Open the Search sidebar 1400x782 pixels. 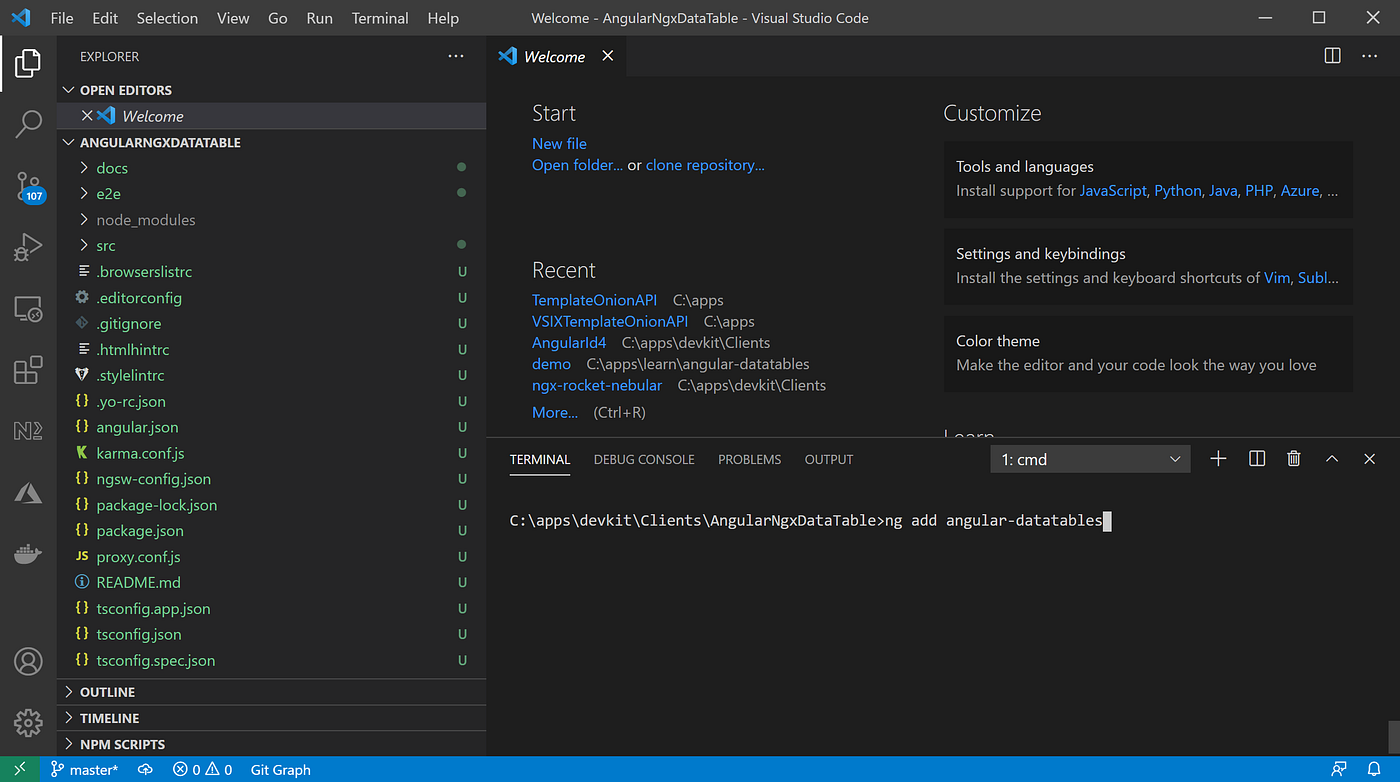[28, 124]
